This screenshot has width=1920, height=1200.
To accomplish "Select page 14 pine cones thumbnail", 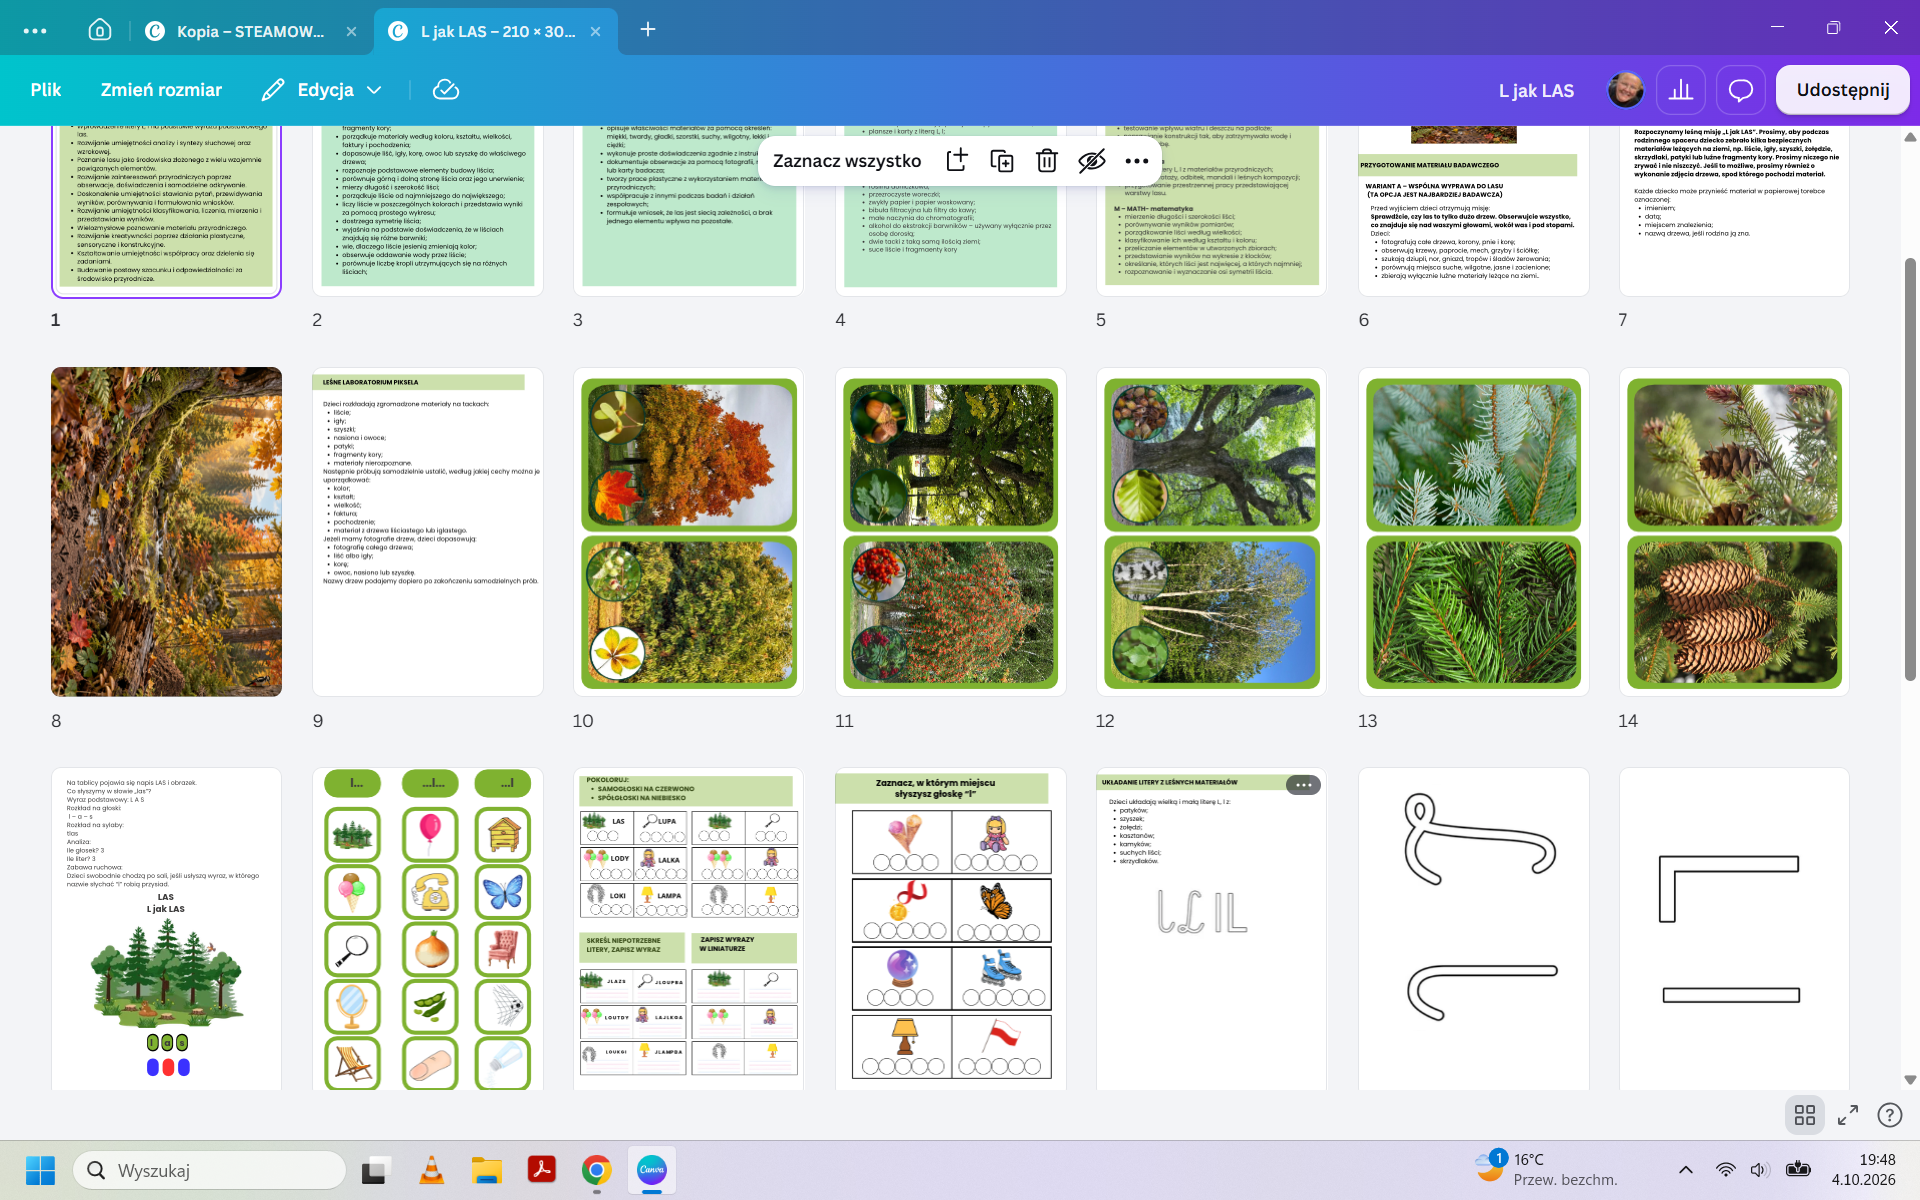I will pos(1734,531).
